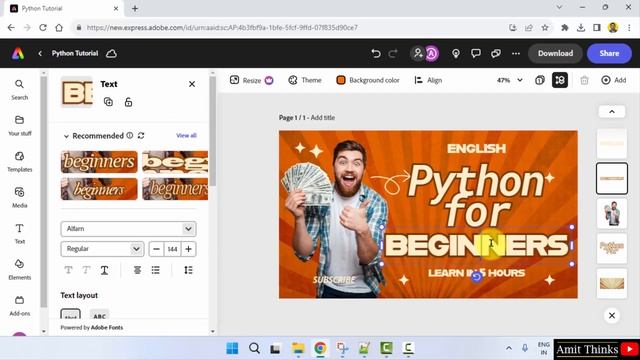Viewport: 640px width, 360px height.
Task: Click Add title next to Page 1 / 1
Action: 323,118
